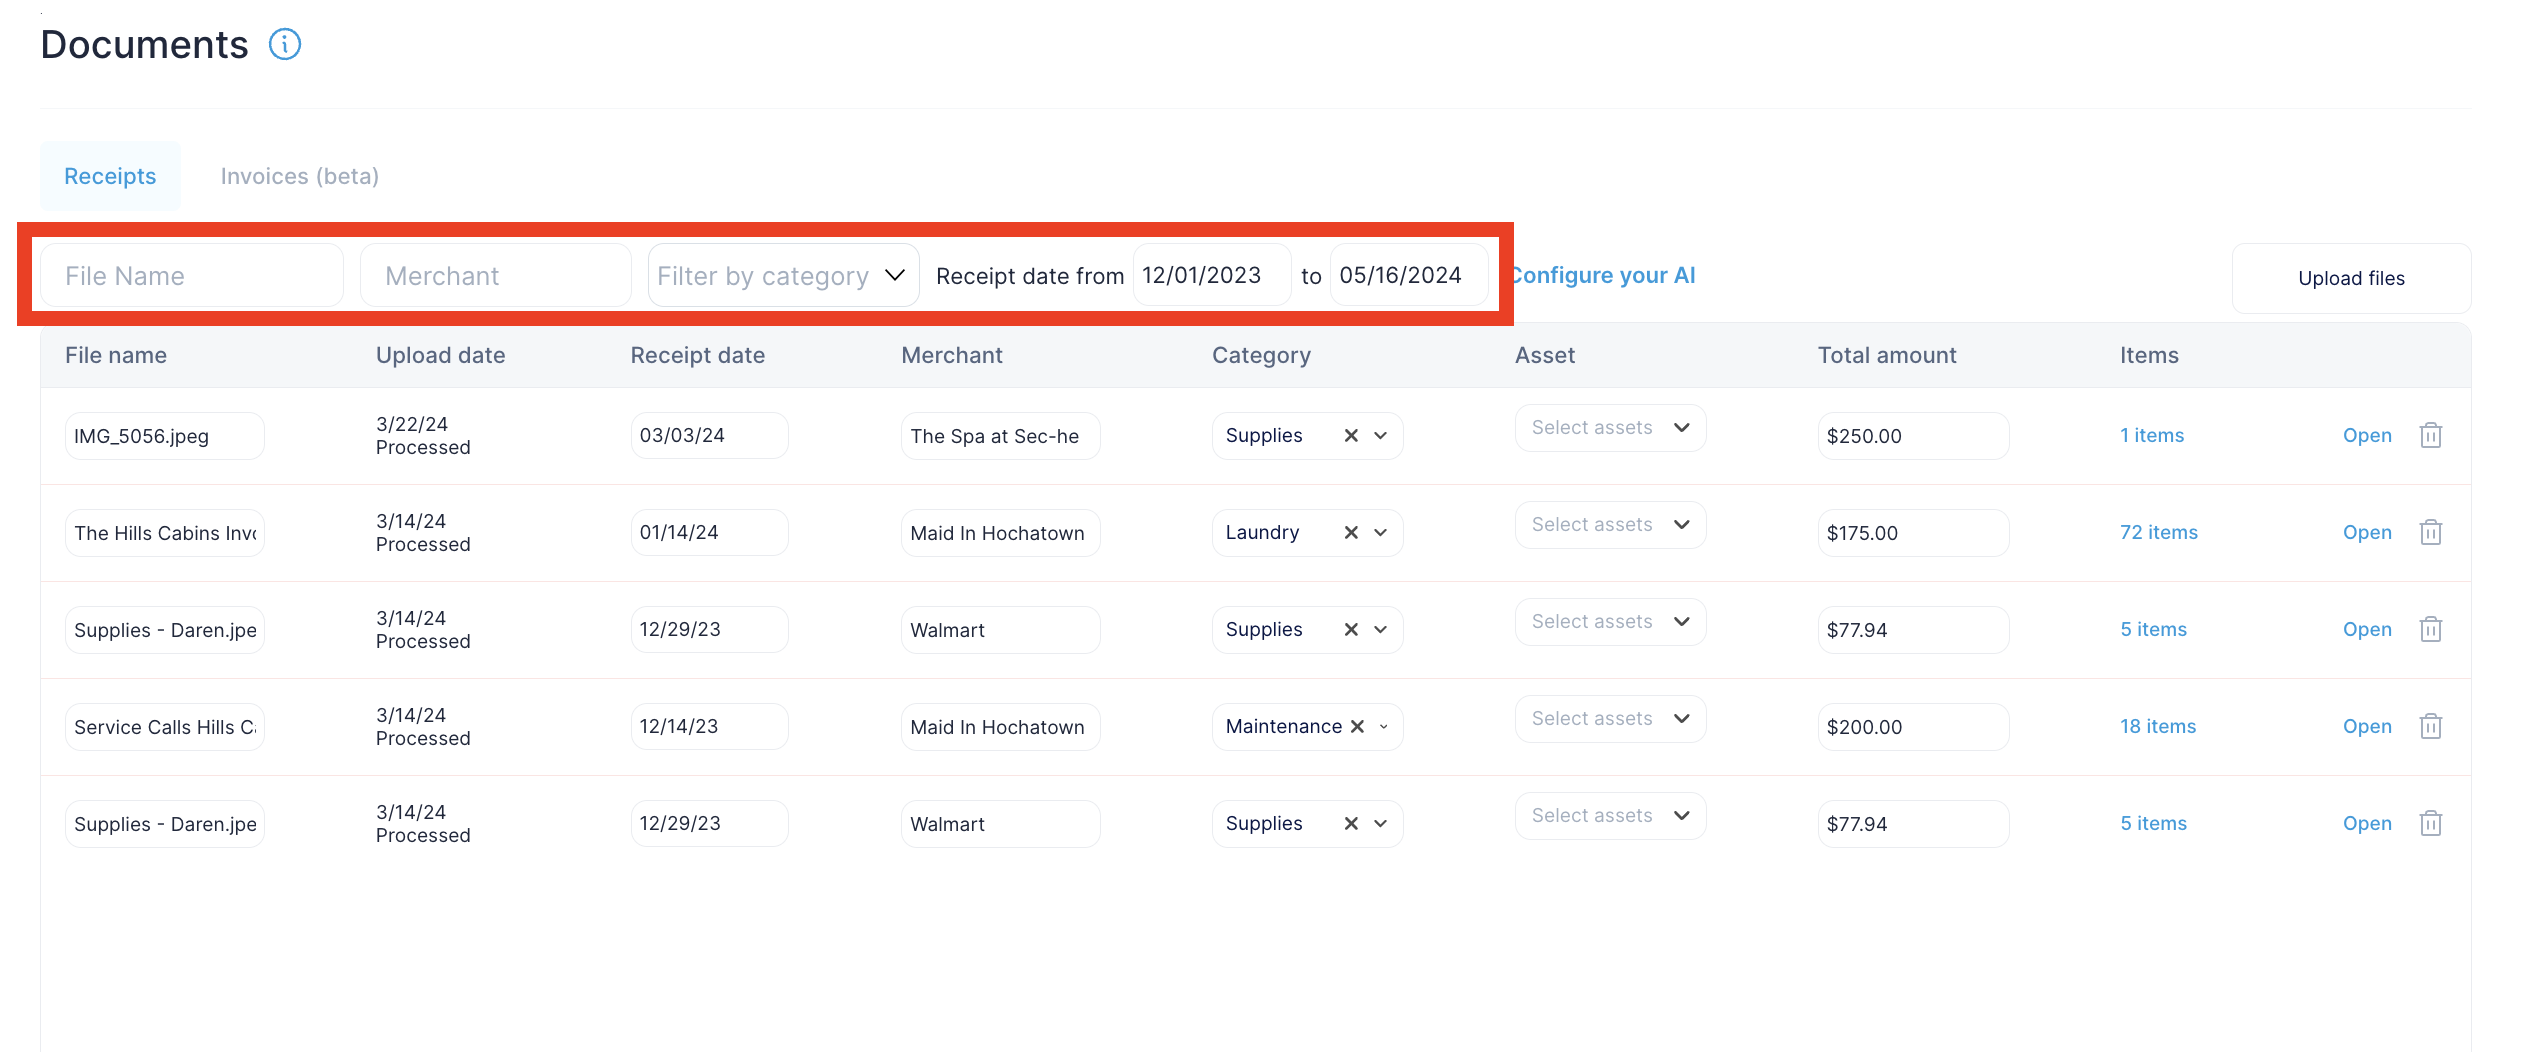Screen dimensions: 2534x1052
Task: Focus the Merchant filter field
Action: pyautogui.click(x=496, y=275)
